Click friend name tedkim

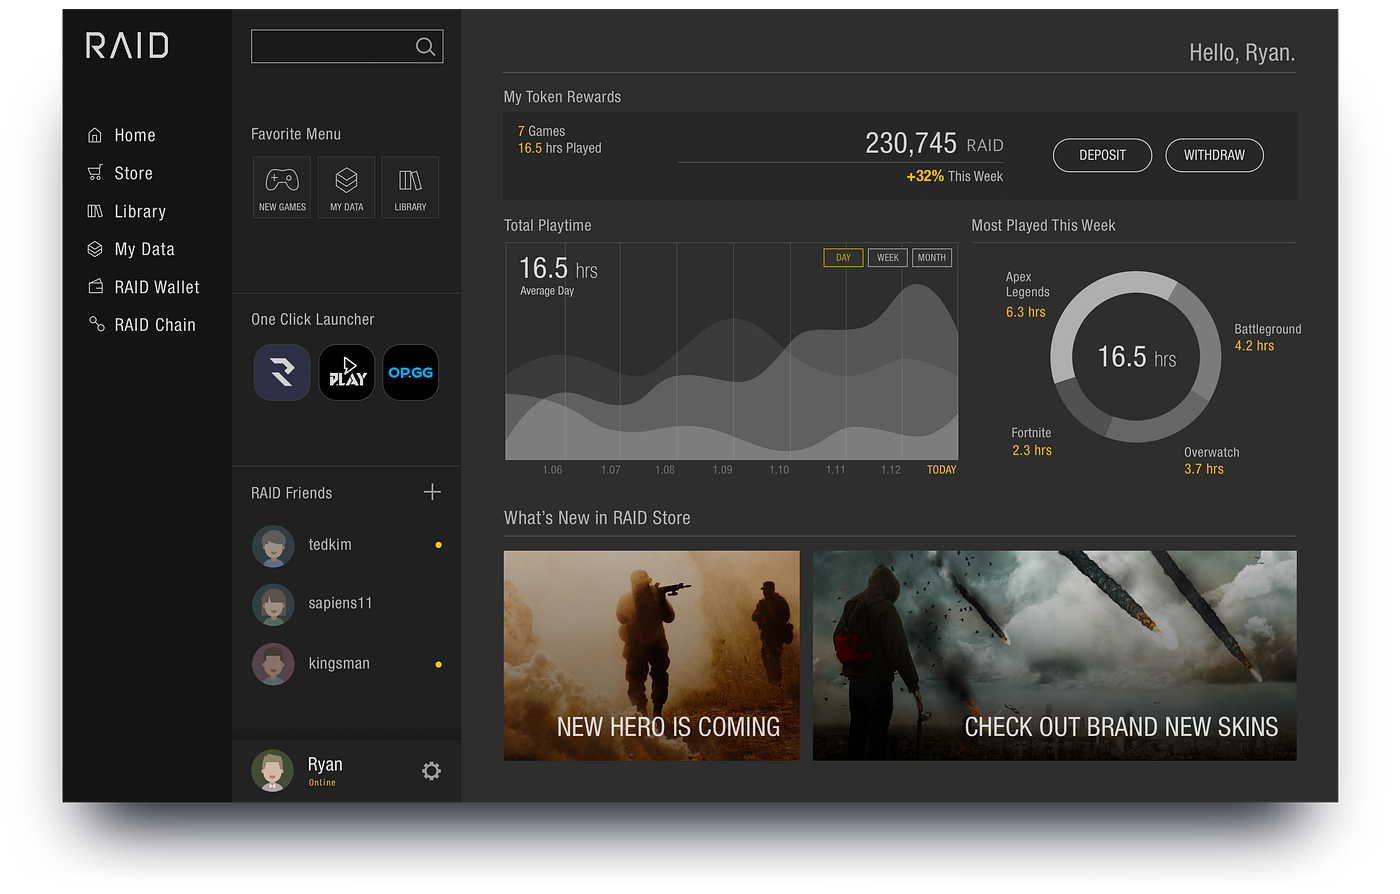coord(330,545)
